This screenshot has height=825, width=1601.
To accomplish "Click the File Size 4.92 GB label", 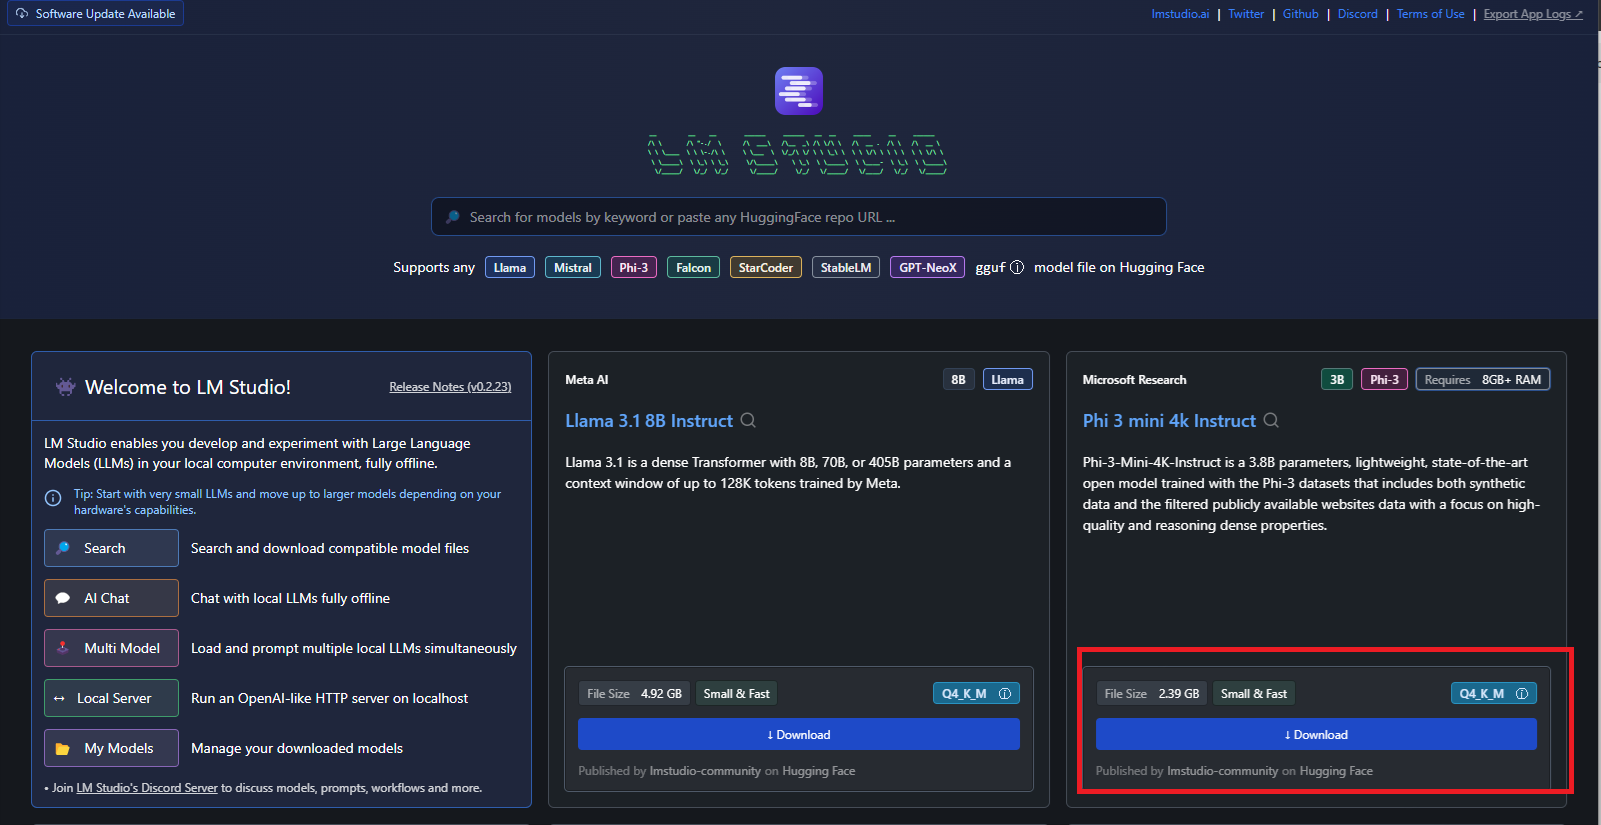I will pyautogui.click(x=634, y=693).
